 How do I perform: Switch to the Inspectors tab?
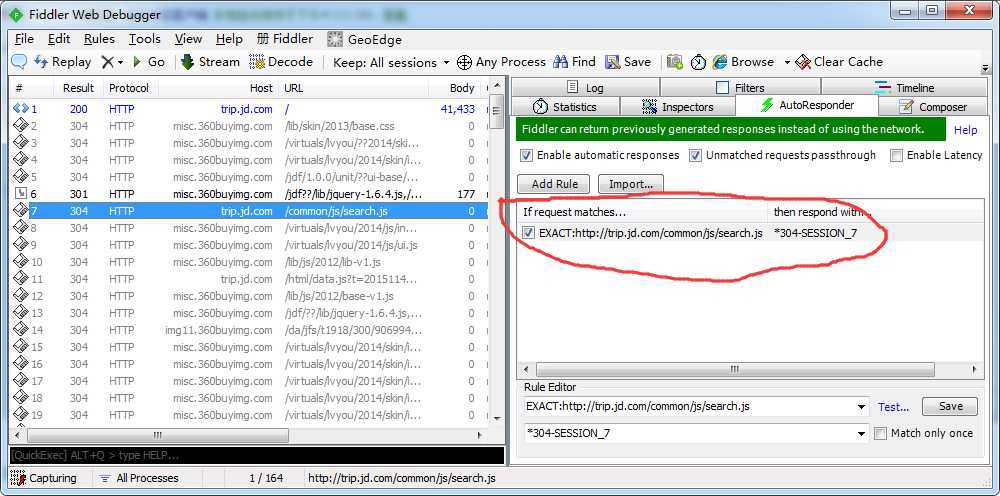[677, 106]
